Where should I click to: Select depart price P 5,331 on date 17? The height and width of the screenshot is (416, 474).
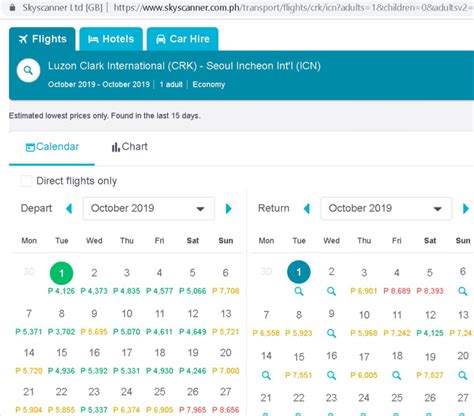point(127,371)
